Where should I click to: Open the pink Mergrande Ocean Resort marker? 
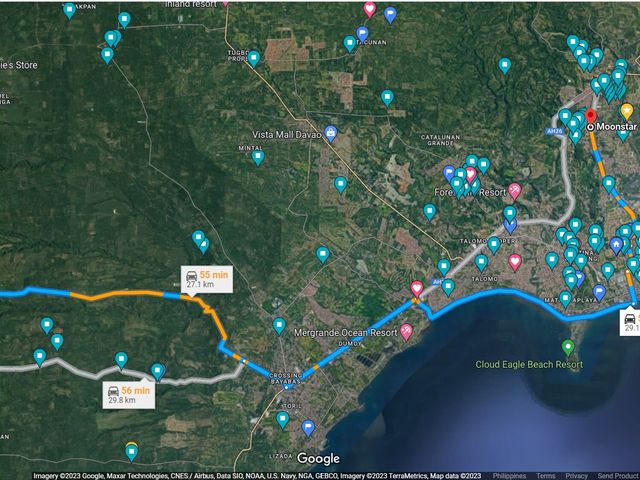(x=406, y=332)
